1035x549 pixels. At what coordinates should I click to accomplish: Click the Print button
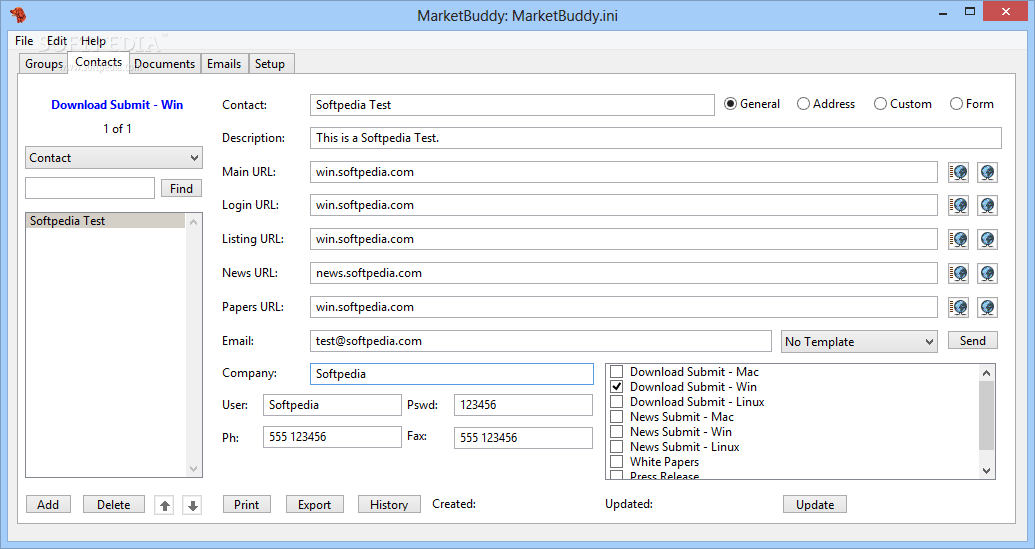pos(246,505)
